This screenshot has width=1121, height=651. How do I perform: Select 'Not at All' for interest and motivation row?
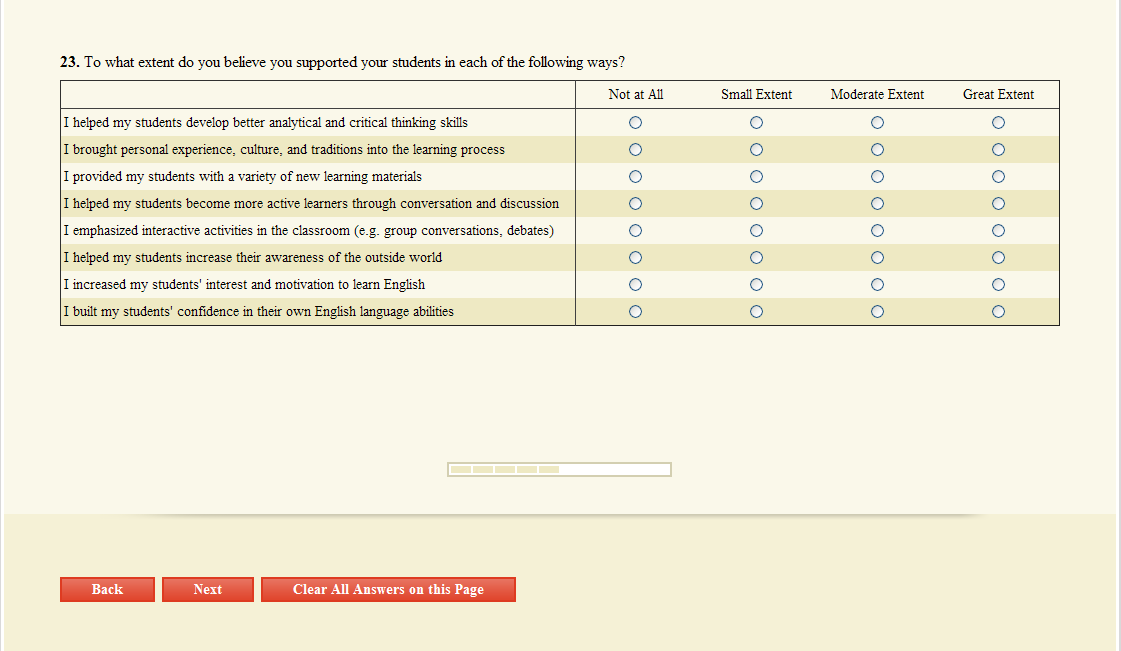coord(635,285)
